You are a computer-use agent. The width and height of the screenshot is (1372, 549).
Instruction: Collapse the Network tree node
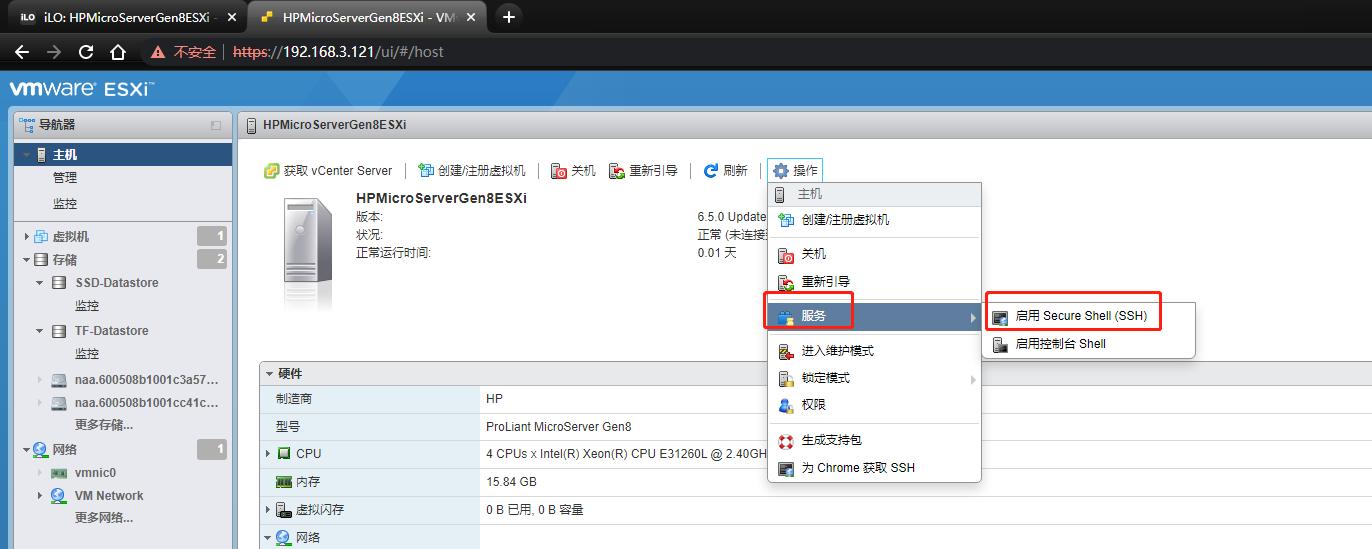point(26,450)
